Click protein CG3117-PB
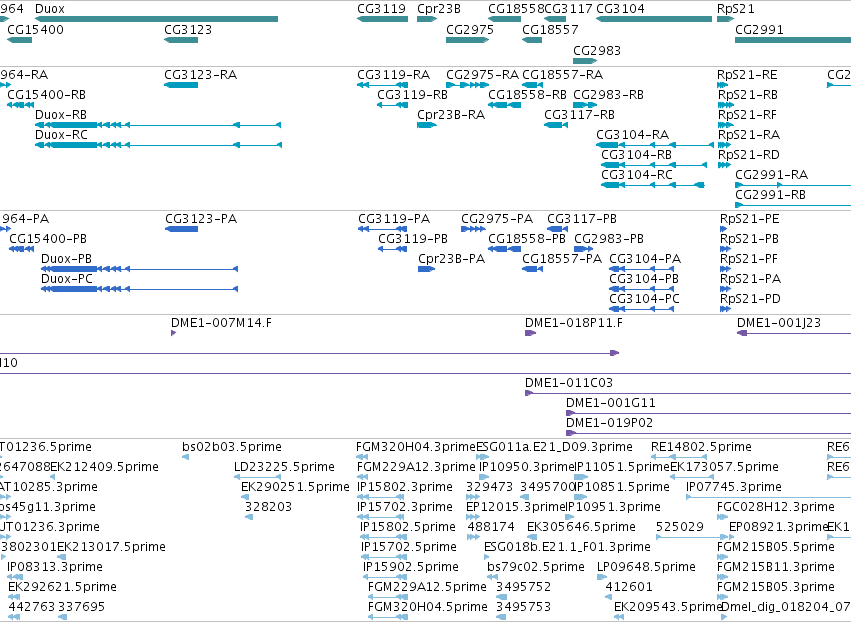 click(582, 219)
